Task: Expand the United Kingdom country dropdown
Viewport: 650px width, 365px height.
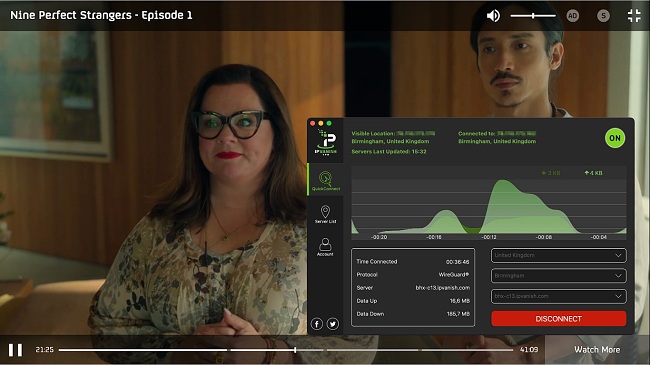Action: pyautogui.click(x=558, y=256)
